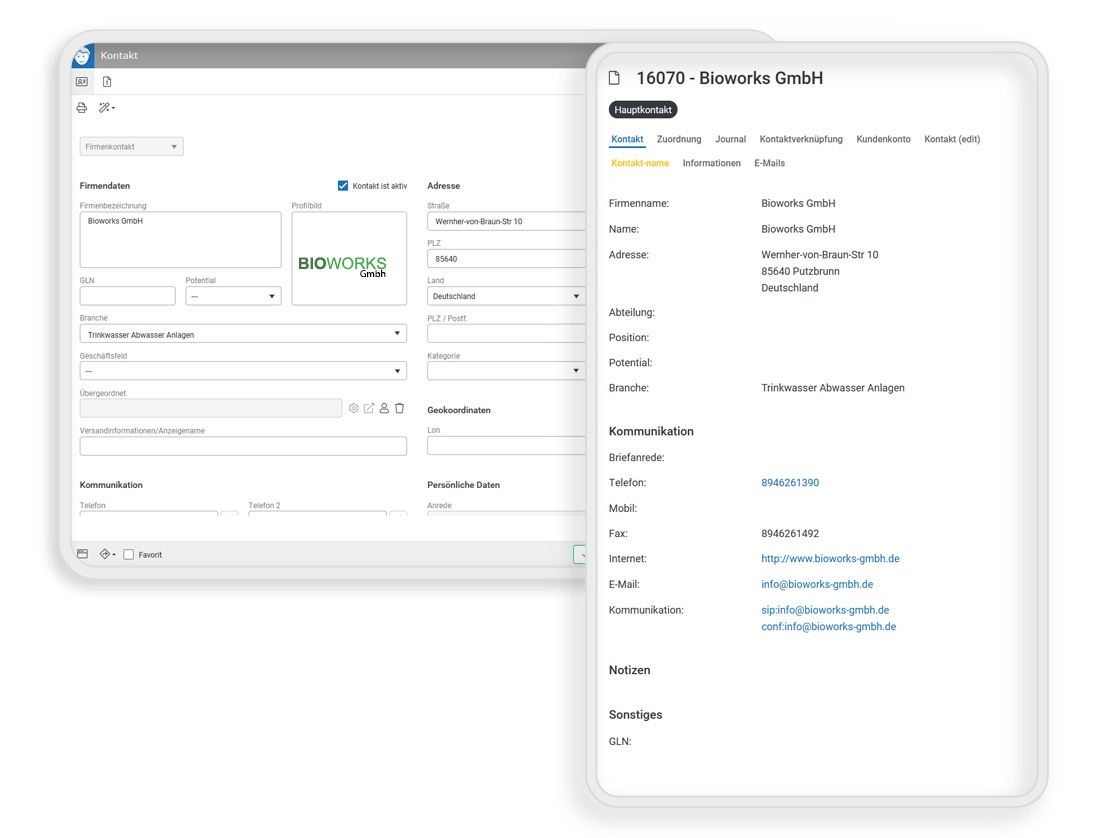Open the bioworks-gmbh.de website link
This screenshot has height=838, width=1098.
(830, 559)
